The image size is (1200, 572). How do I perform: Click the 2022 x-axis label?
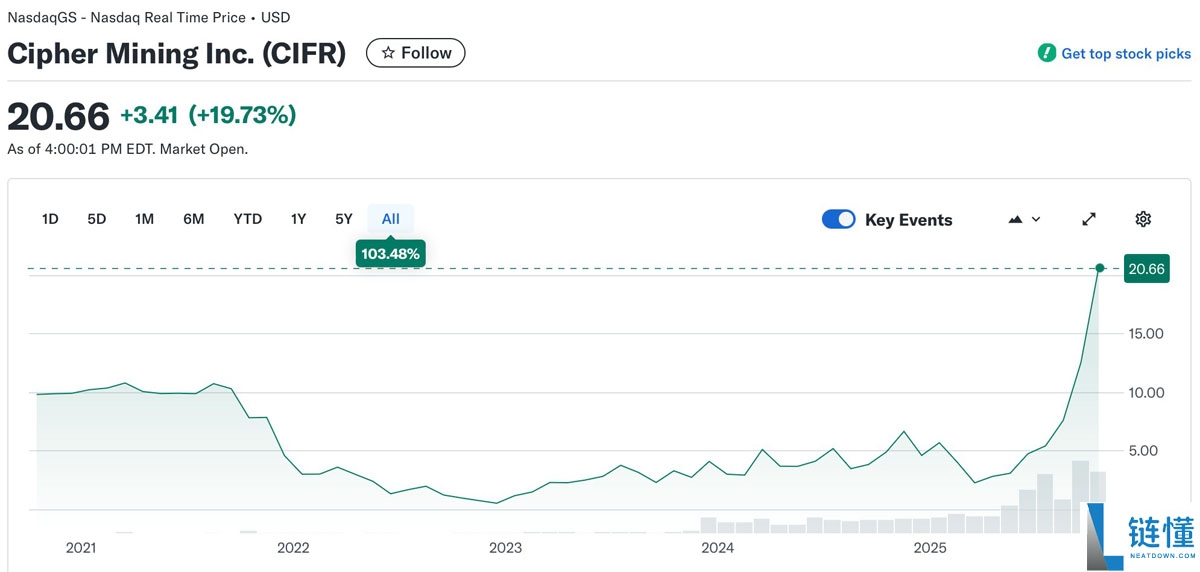(x=293, y=548)
